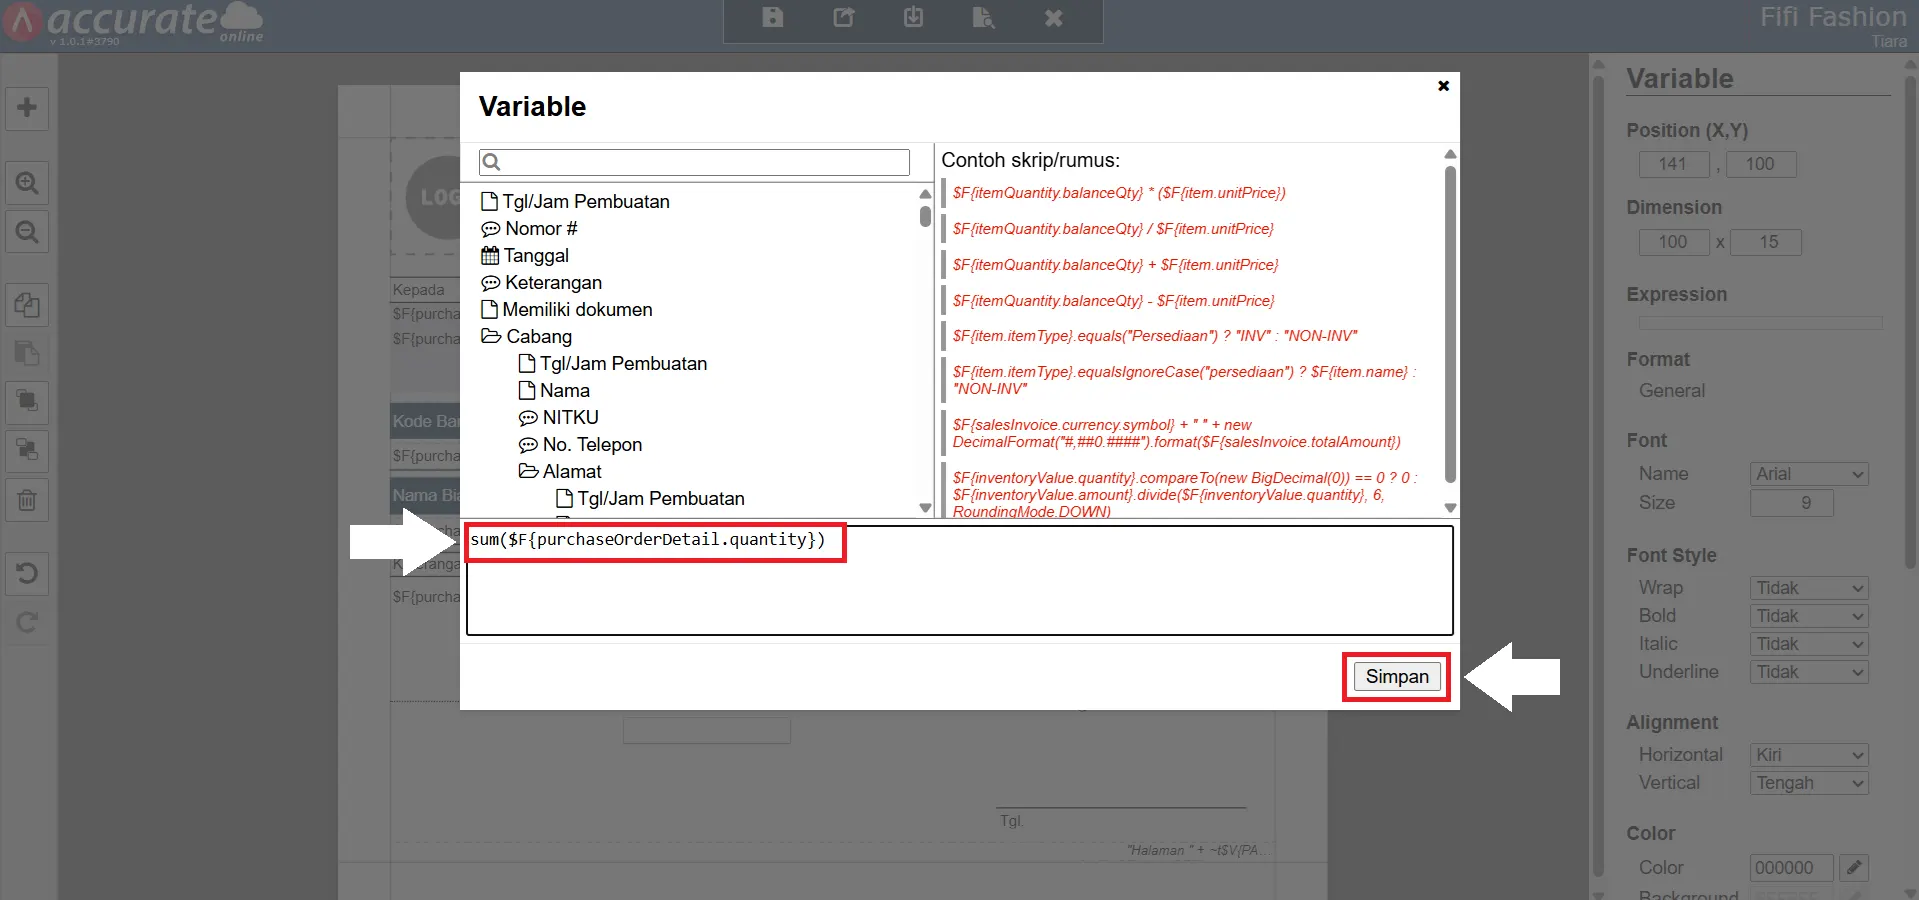Click the zoom in magnifier icon

27,183
